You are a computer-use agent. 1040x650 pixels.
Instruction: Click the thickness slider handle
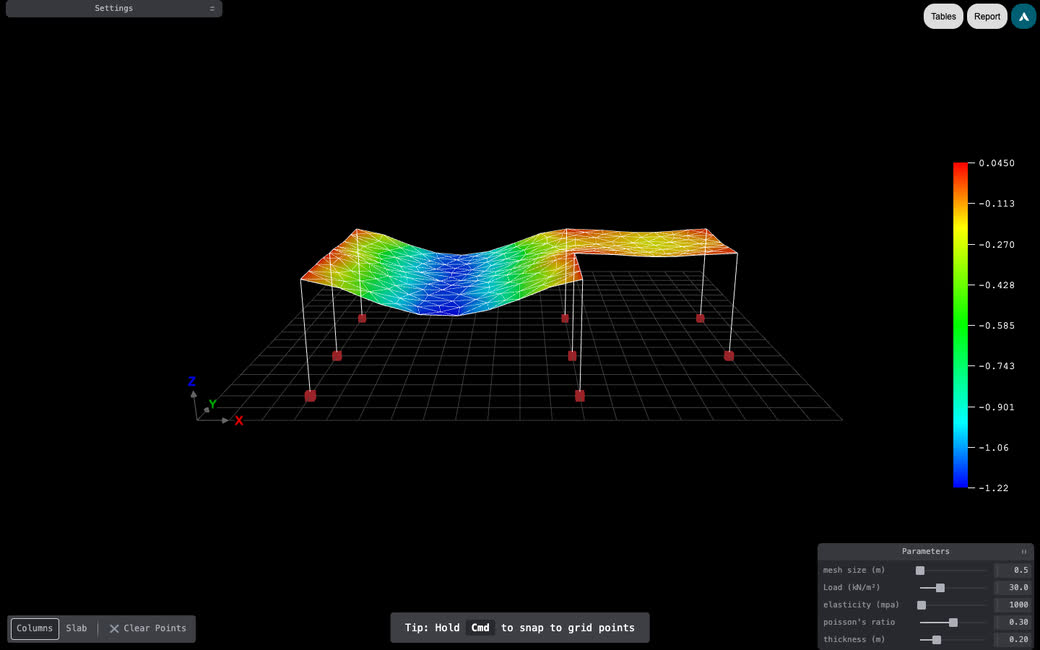(x=937, y=639)
